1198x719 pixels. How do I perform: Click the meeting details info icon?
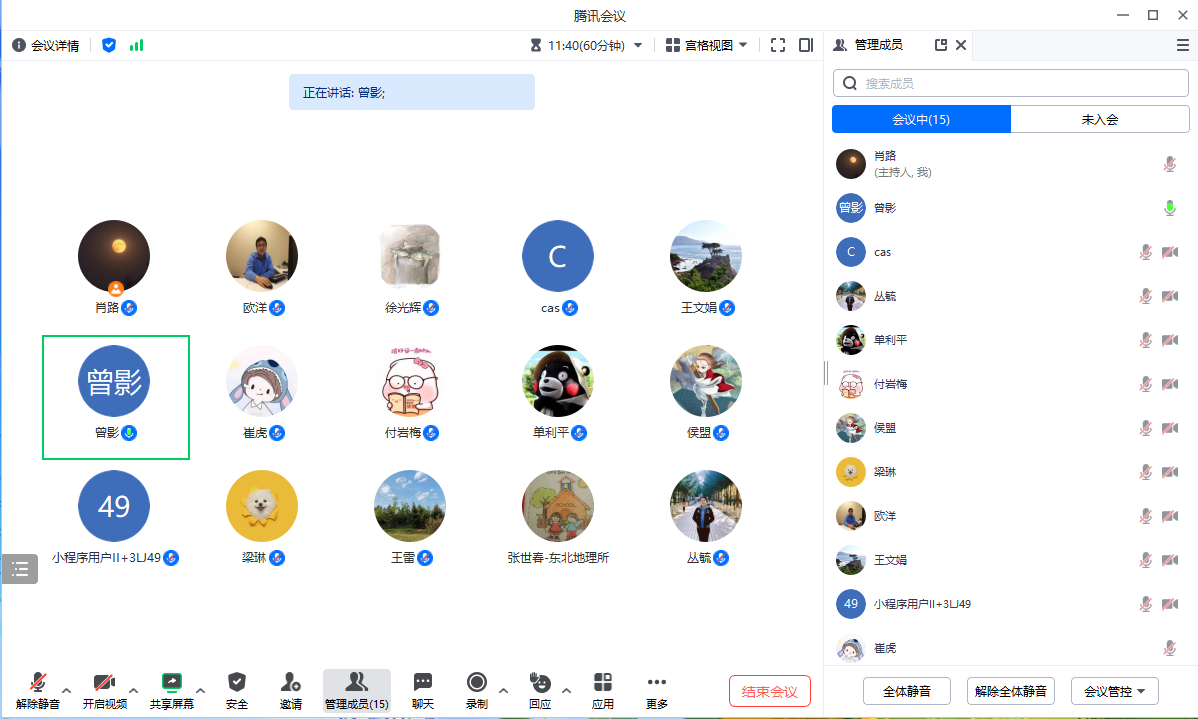19,45
